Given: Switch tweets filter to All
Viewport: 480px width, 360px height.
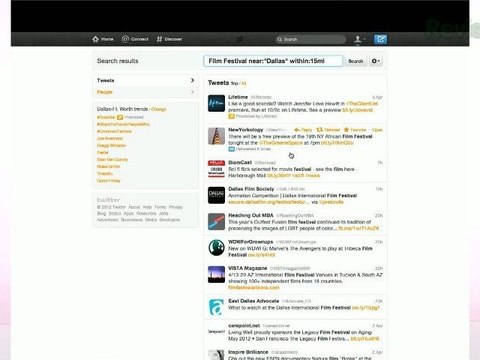Looking at the screenshot, I should (x=244, y=83).
